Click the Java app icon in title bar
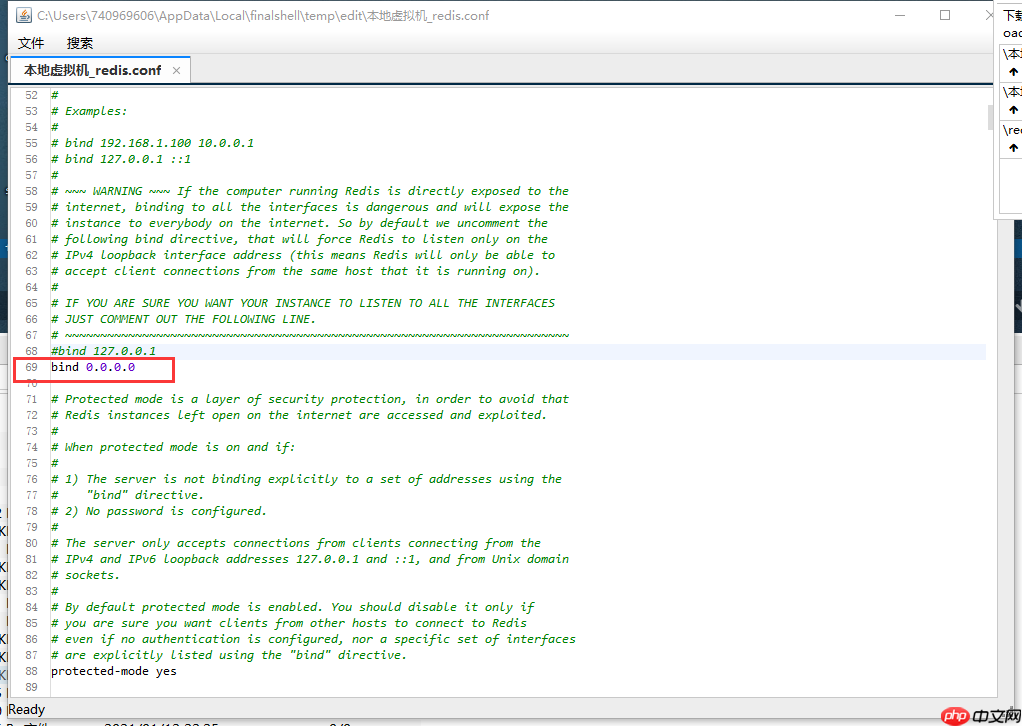 [x=23, y=15]
